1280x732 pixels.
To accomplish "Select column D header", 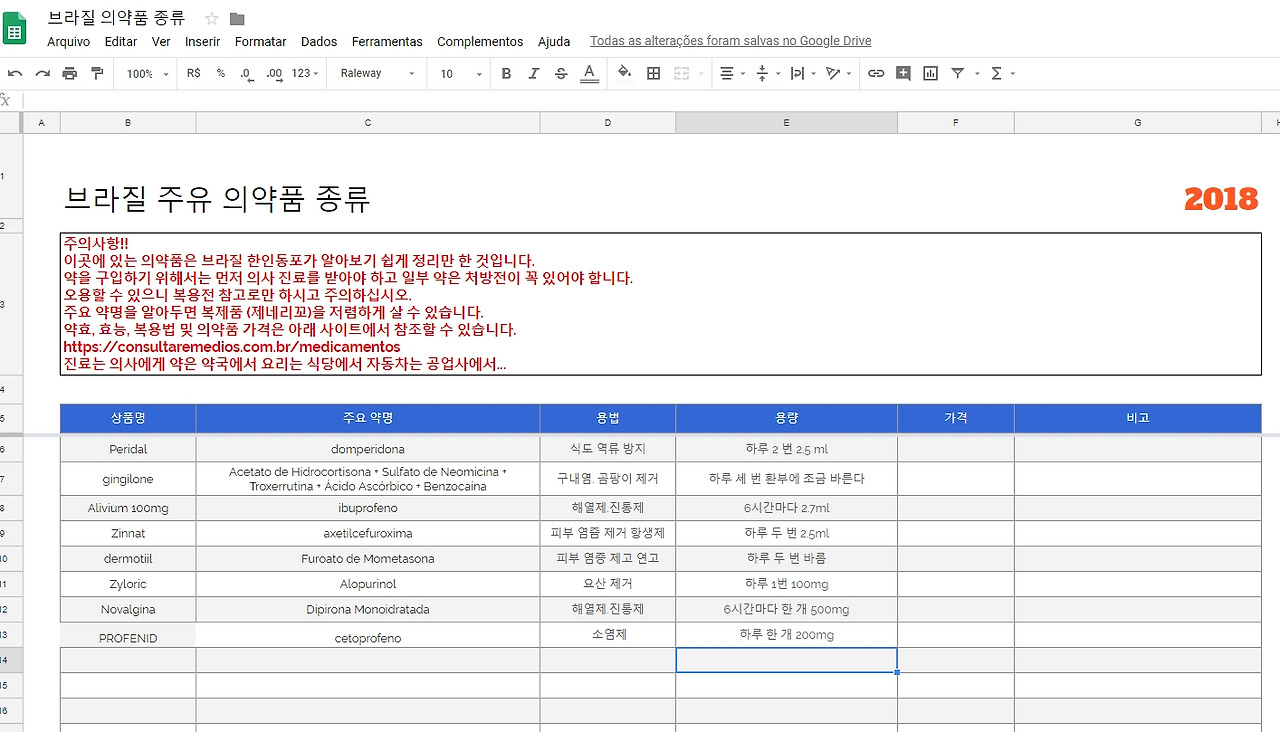I will tap(608, 122).
